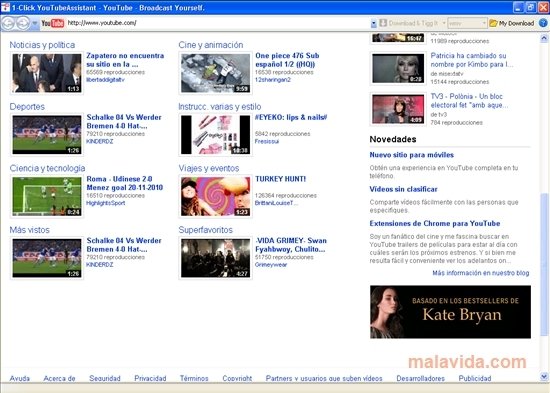Play the VIDA GRIMEY Swan Fyahbwoy thumbnail

point(216,258)
